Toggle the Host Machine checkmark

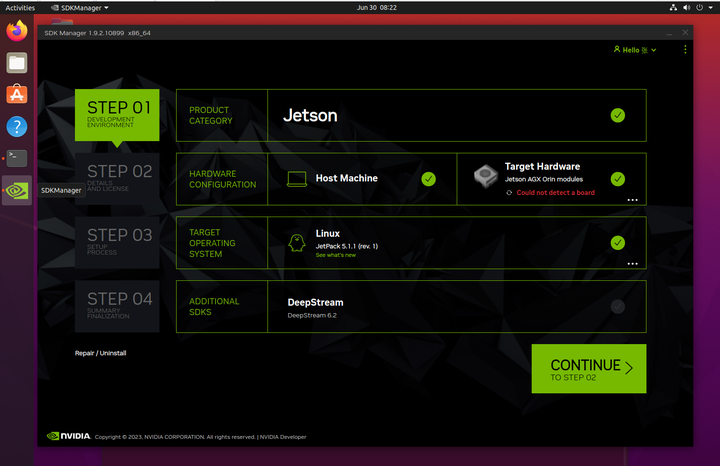[x=428, y=179]
